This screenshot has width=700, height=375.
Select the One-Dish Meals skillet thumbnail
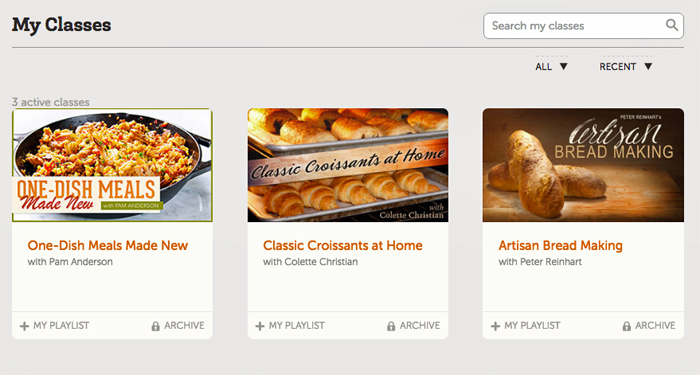112,165
